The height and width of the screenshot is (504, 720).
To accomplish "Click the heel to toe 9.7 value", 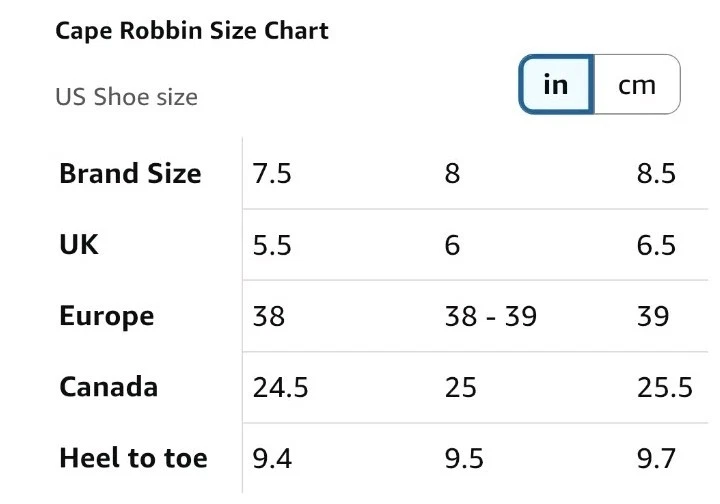I will point(656,458).
